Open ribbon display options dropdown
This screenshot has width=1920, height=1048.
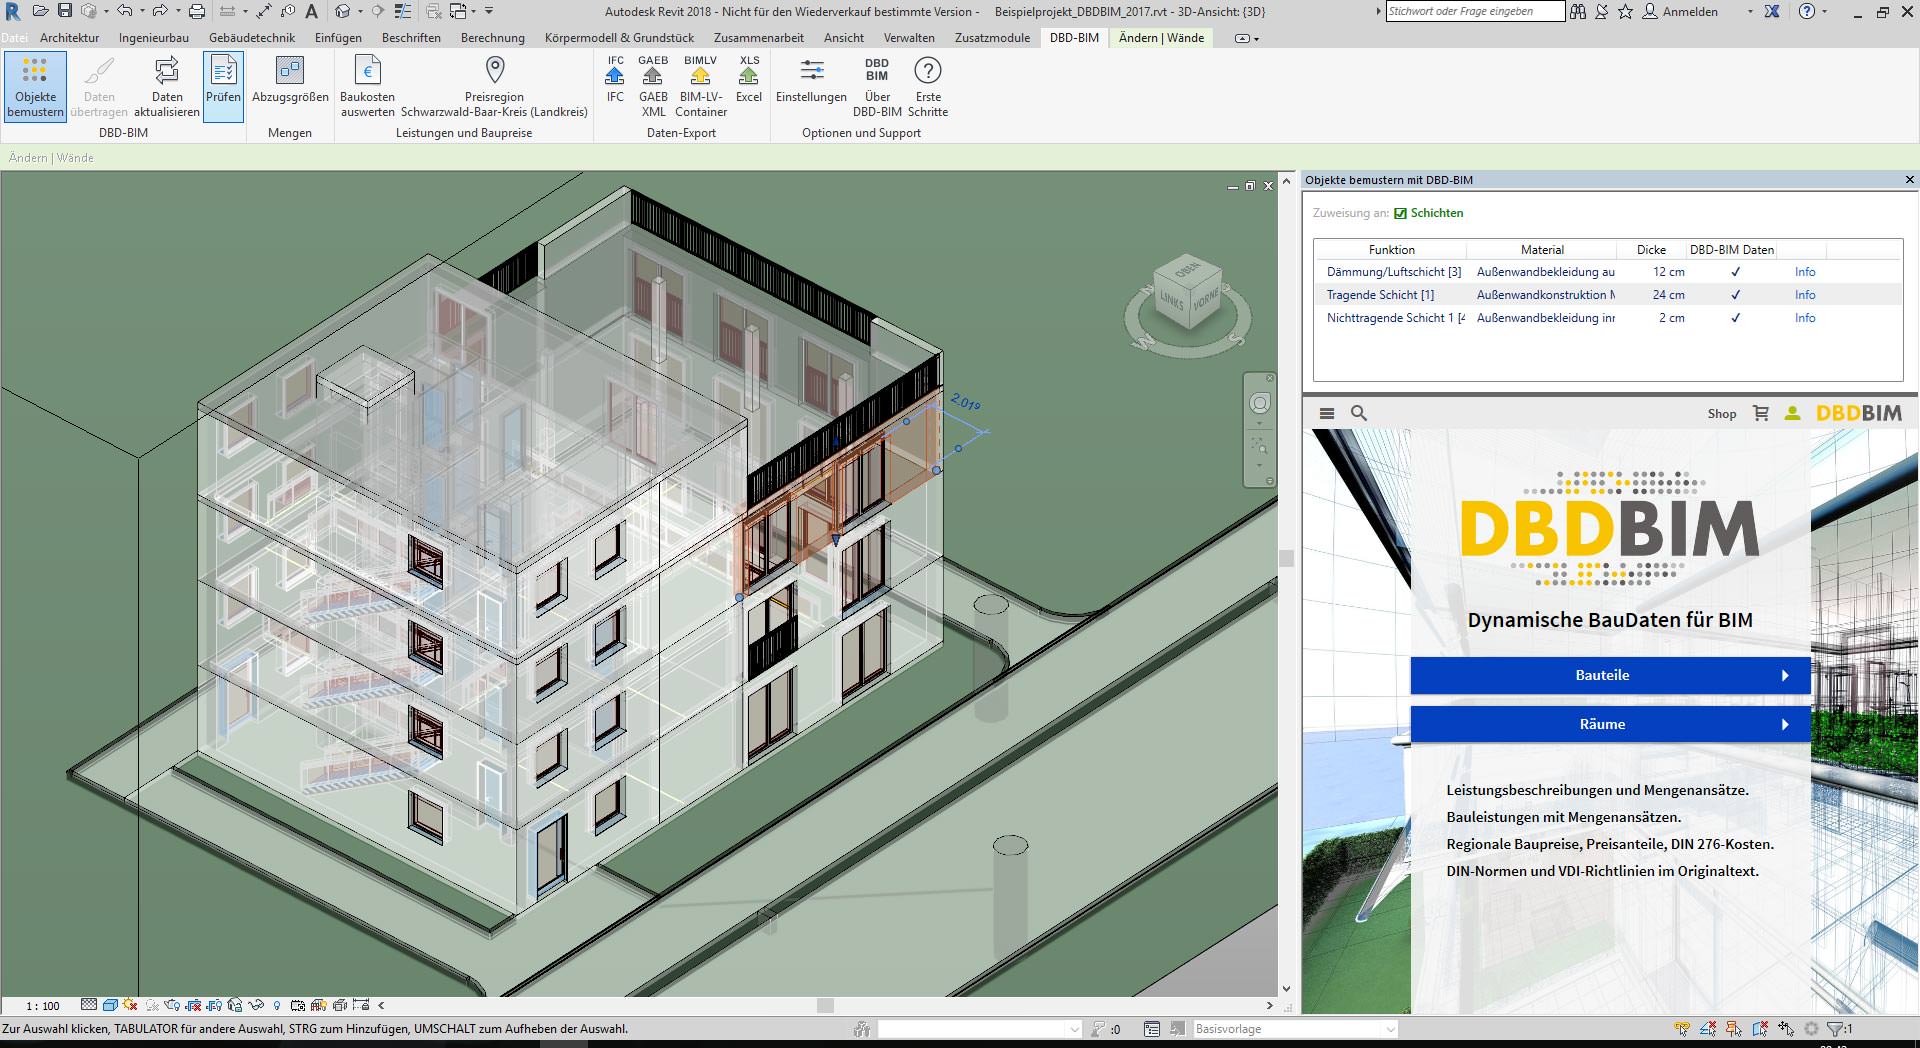click(x=1247, y=38)
